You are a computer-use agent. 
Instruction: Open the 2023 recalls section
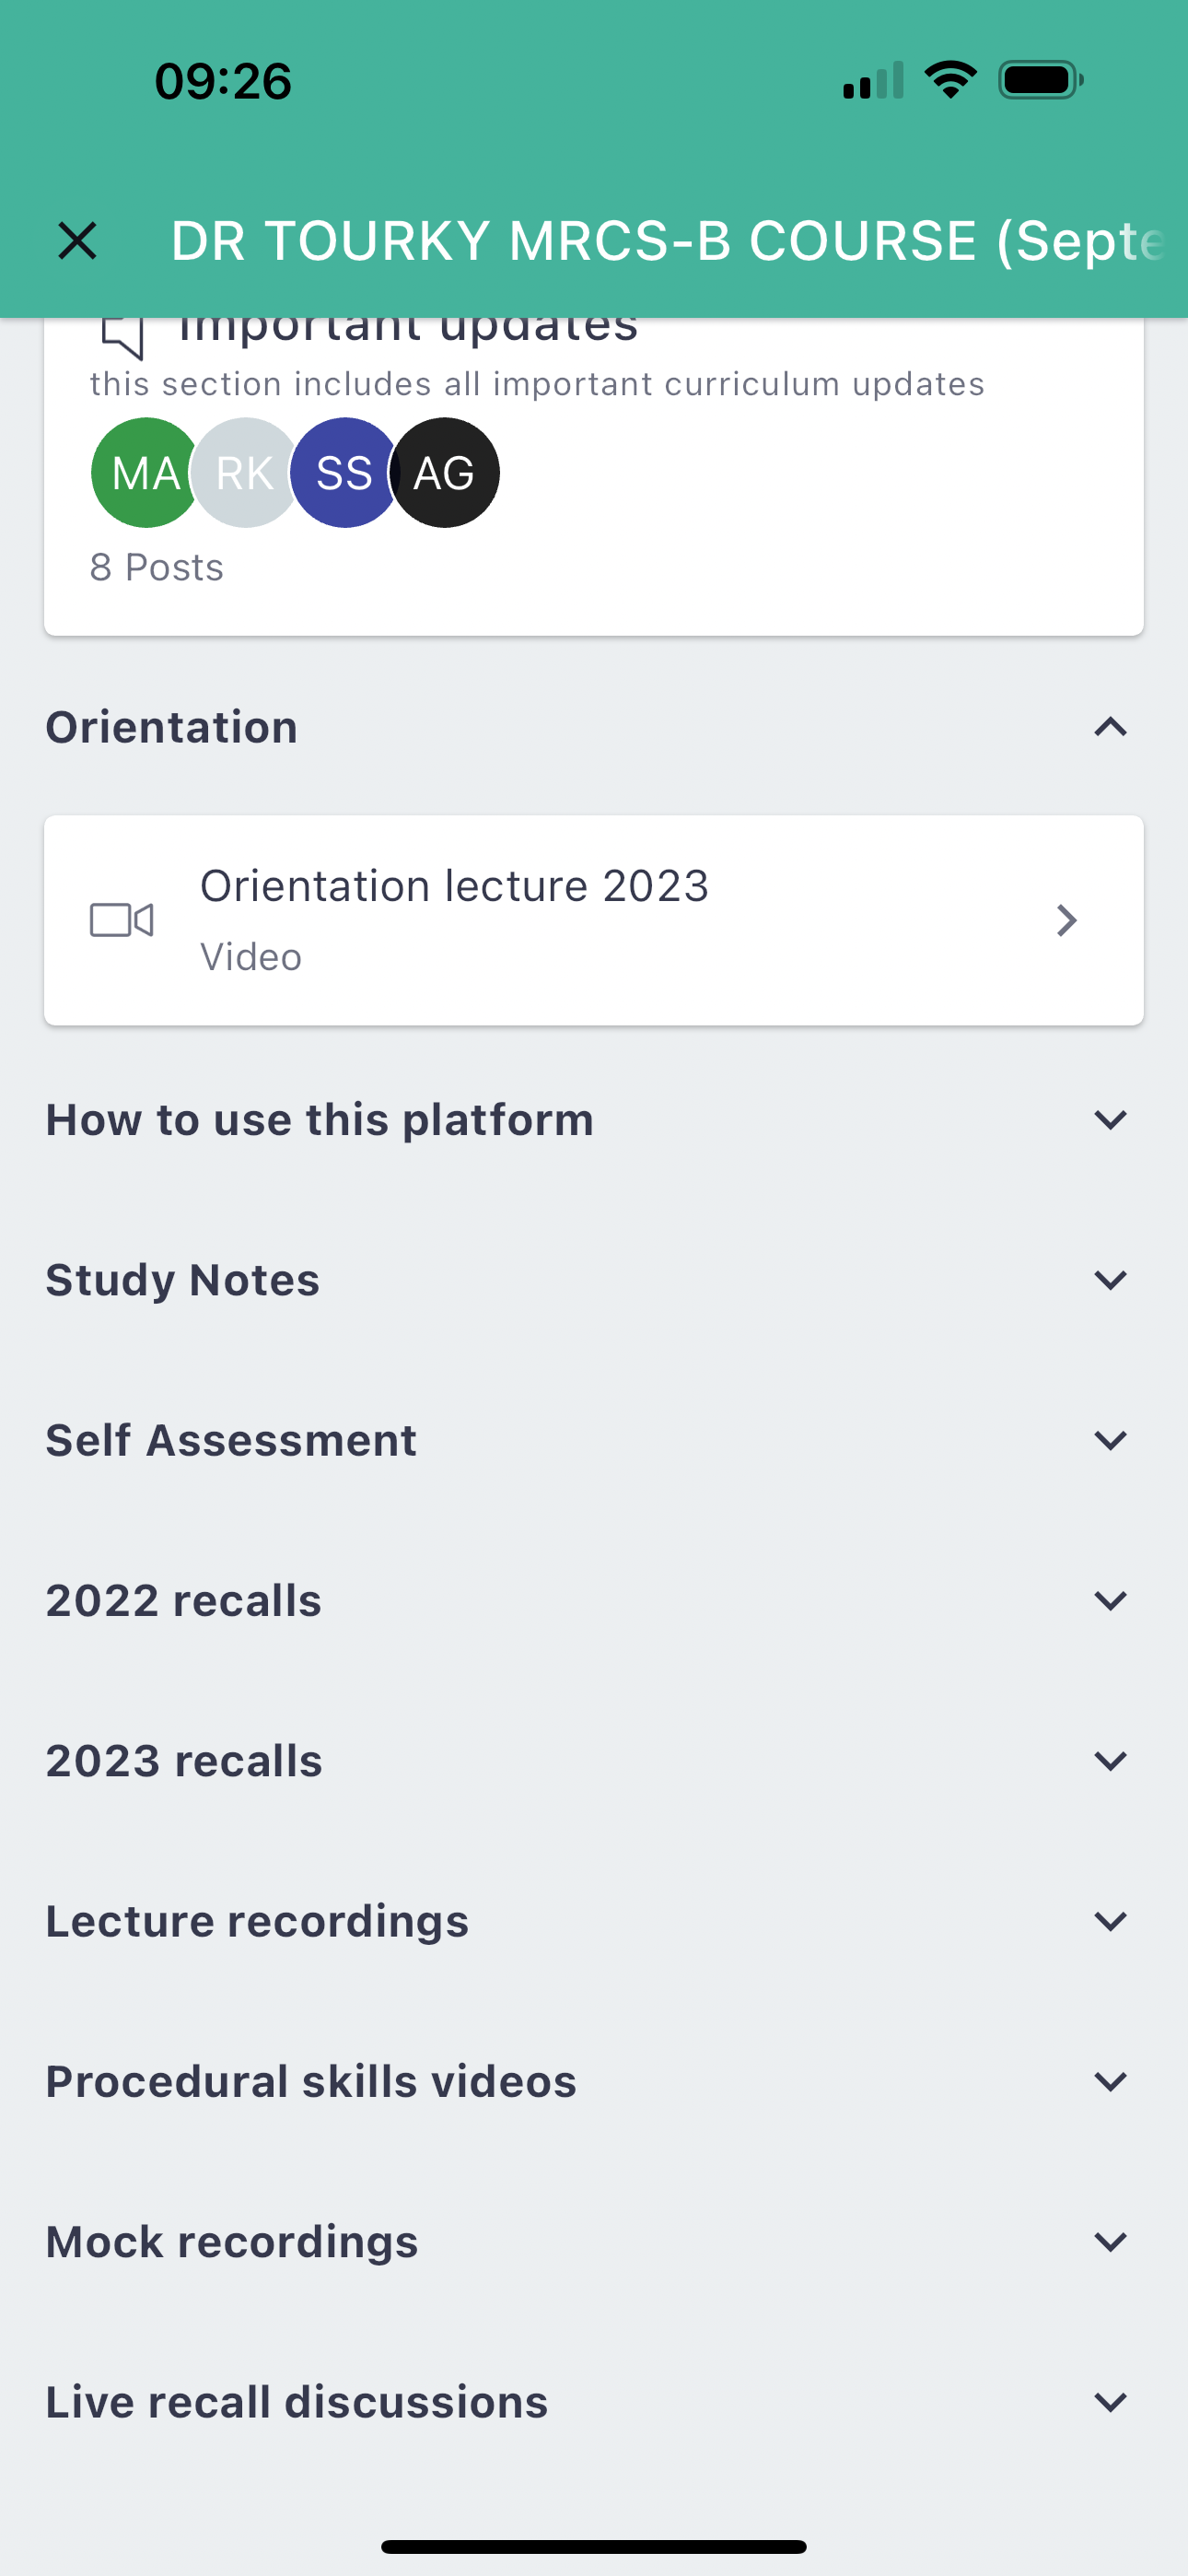click(x=1110, y=1761)
